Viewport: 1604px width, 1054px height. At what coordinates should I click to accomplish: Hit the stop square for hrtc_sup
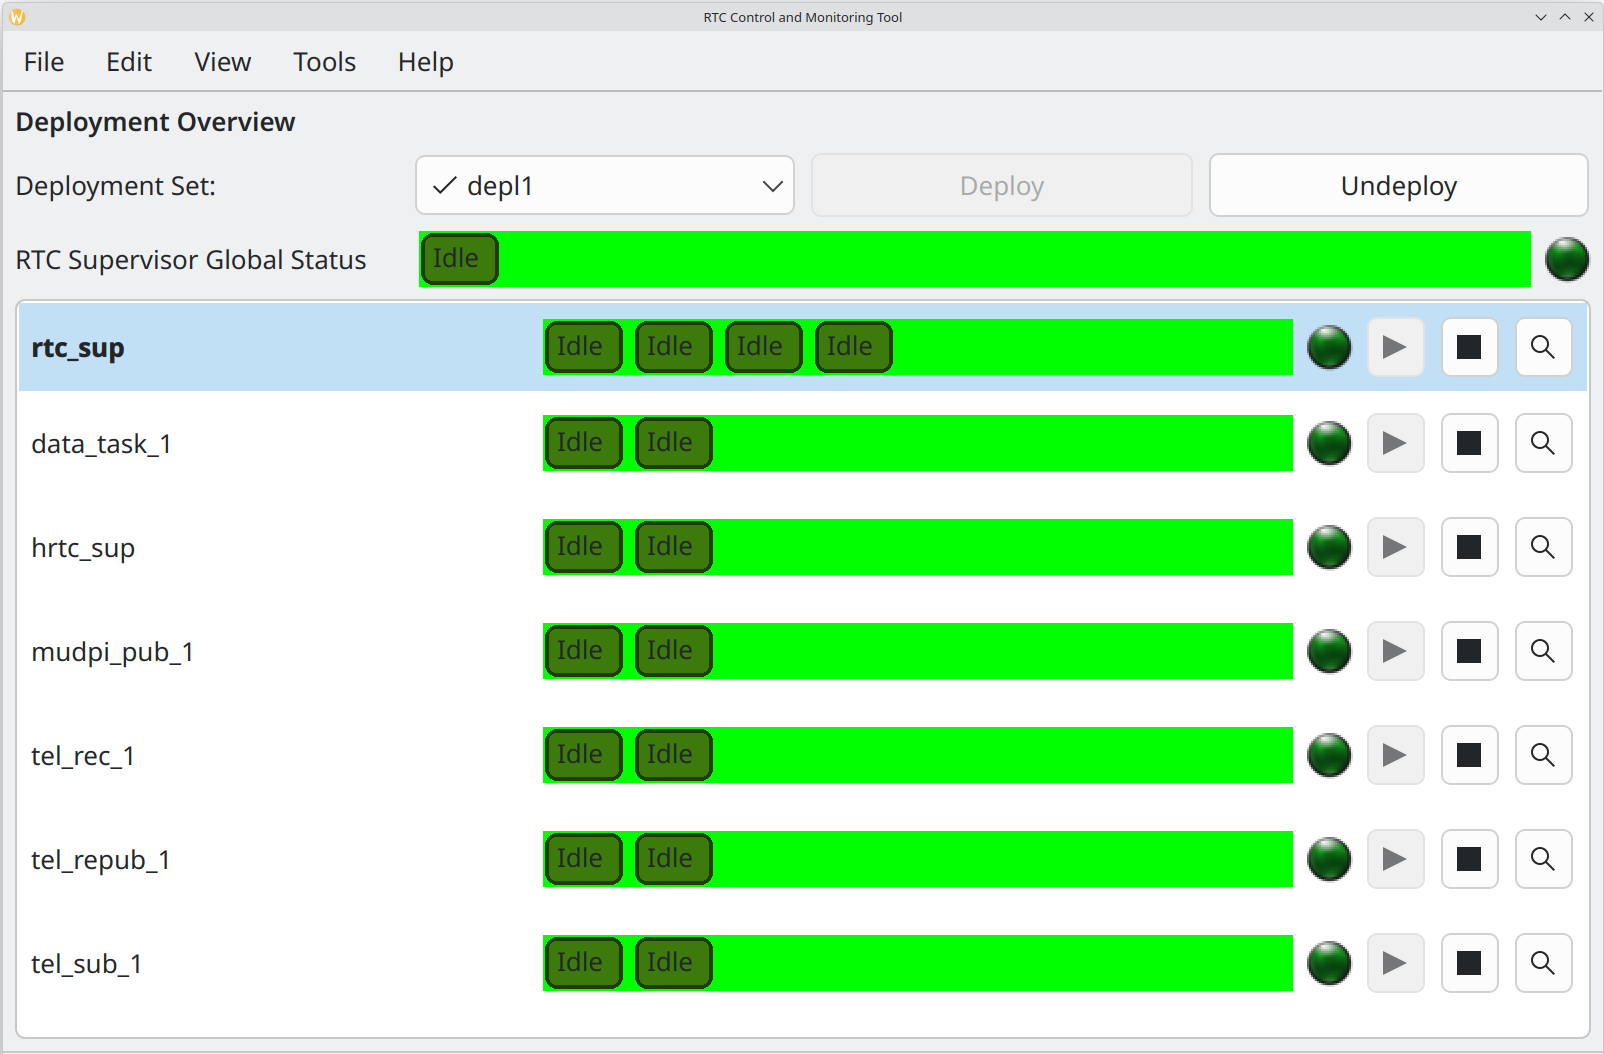[x=1469, y=547]
